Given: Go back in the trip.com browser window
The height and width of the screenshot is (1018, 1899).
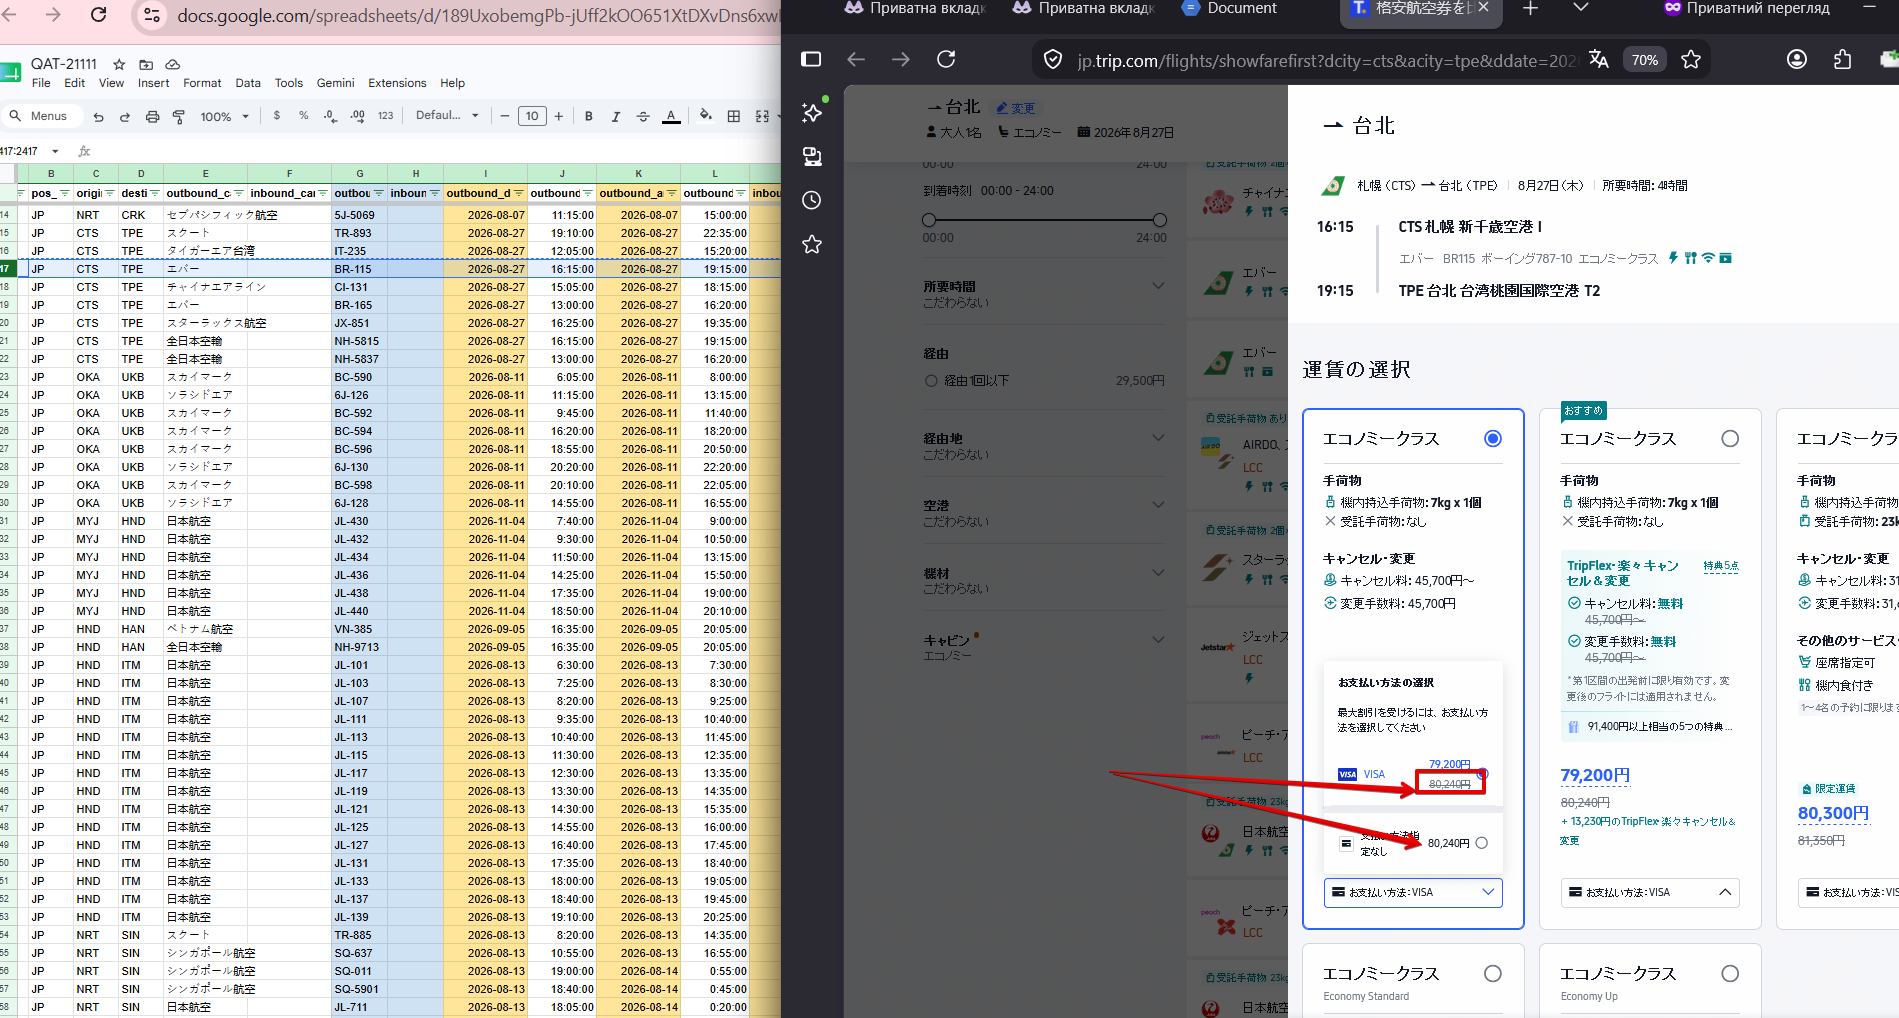Looking at the screenshot, I should click(856, 59).
